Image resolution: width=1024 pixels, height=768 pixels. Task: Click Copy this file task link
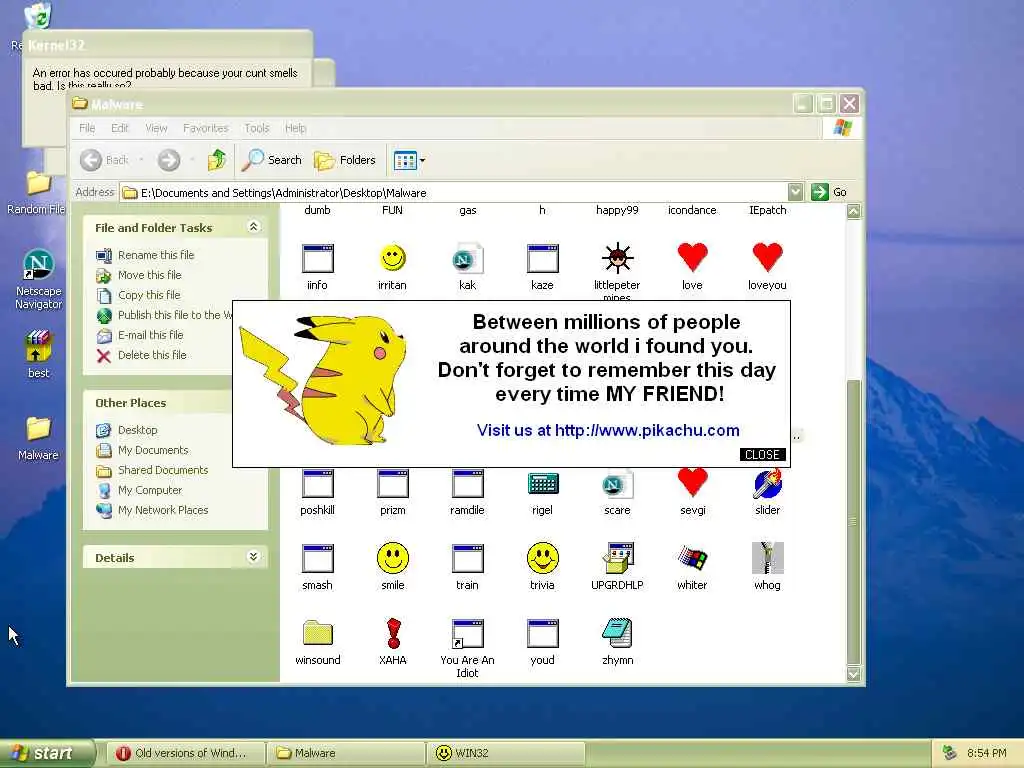[149, 295]
